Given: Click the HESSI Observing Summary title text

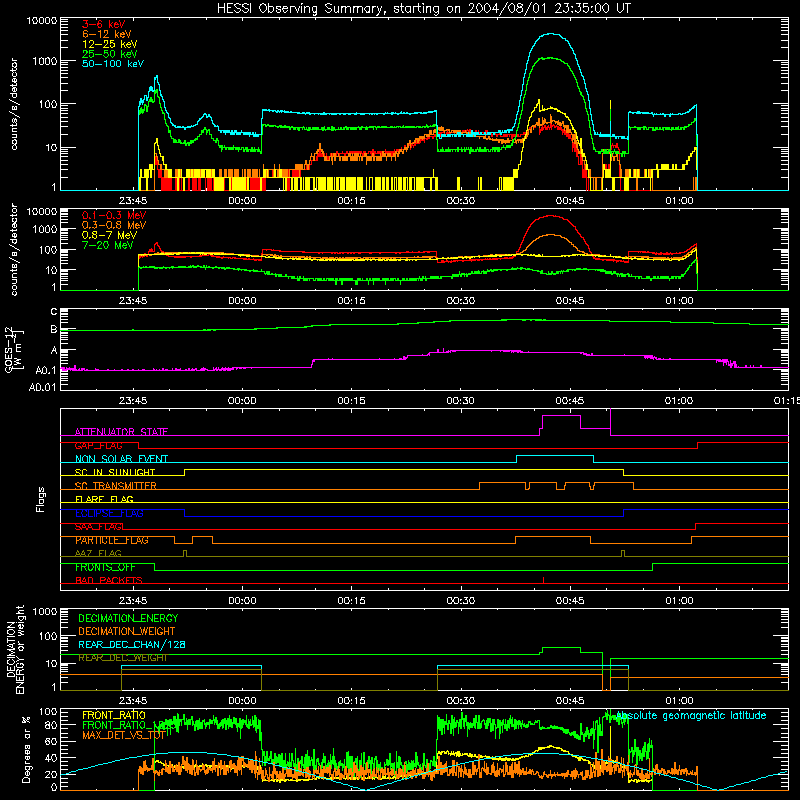Looking at the screenshot, I should pos(424,8).
